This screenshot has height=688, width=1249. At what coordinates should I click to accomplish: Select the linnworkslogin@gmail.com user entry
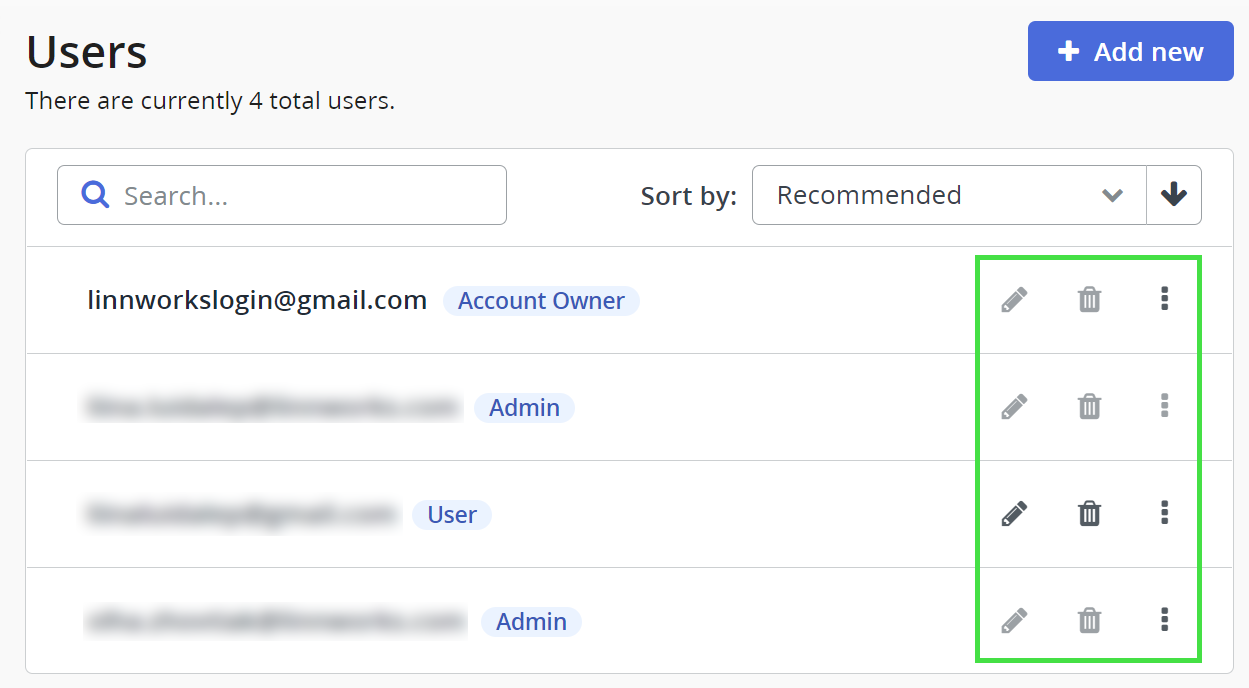pos(257,300)
